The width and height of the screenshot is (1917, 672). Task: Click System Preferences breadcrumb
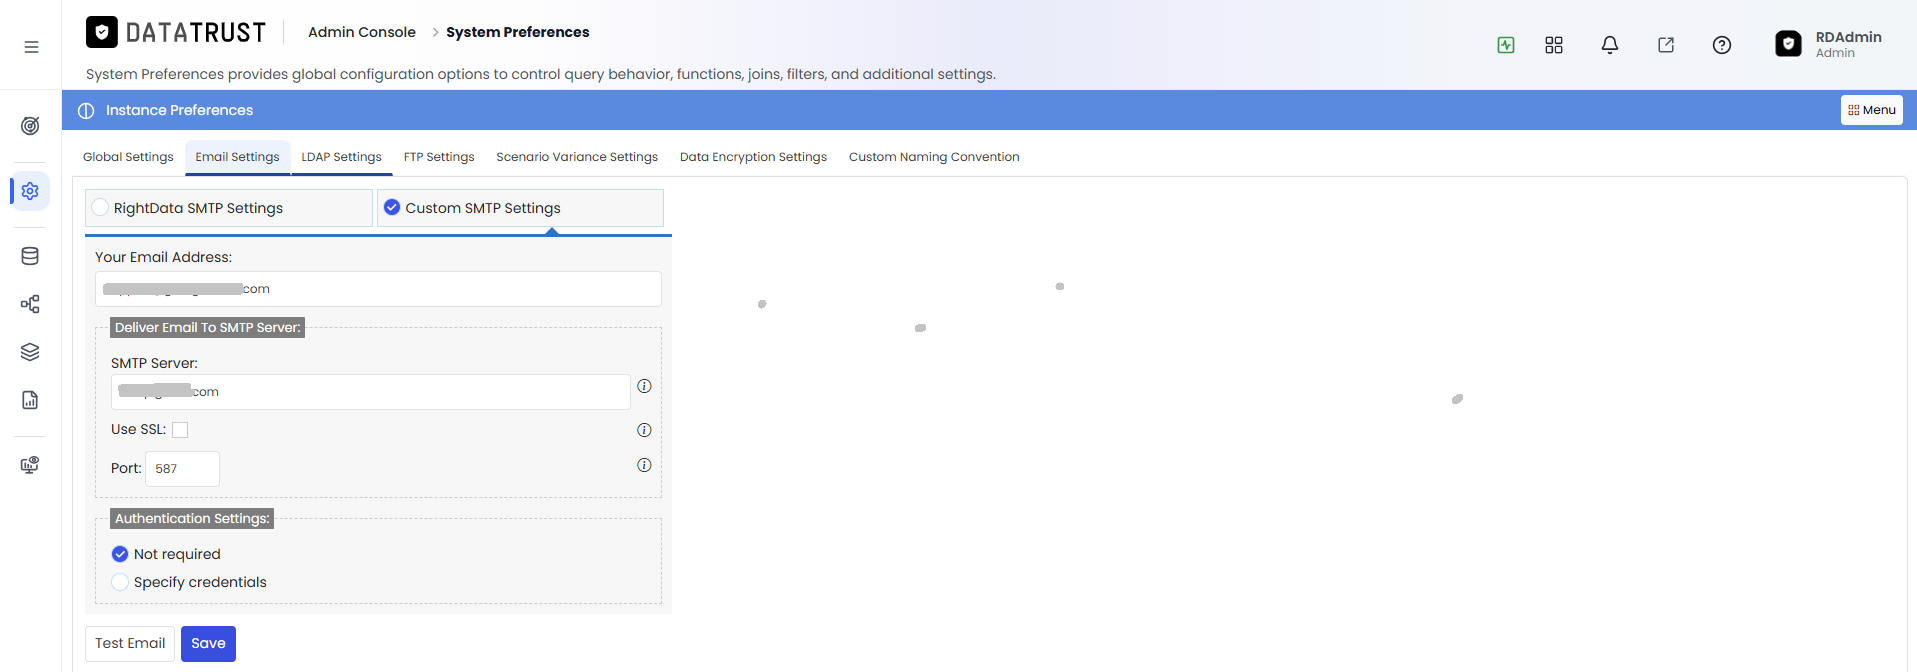(518, 32)
